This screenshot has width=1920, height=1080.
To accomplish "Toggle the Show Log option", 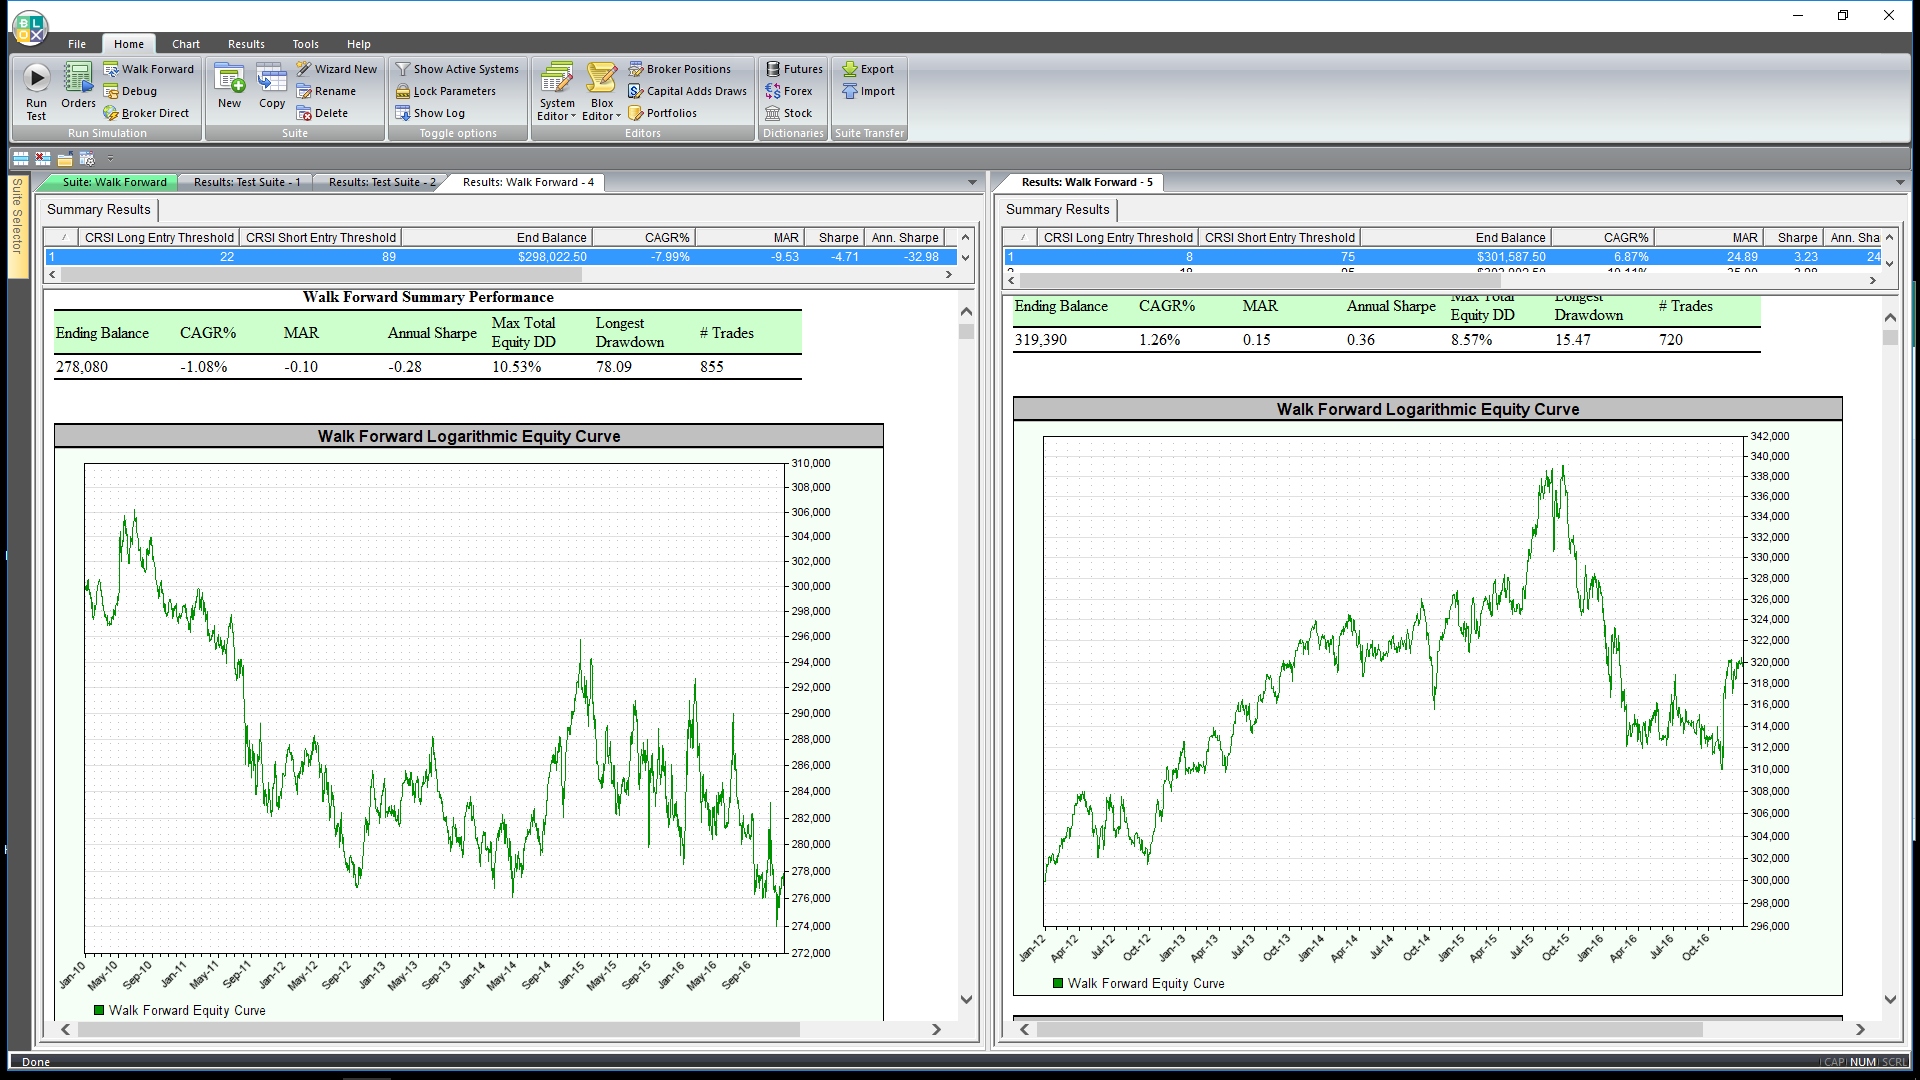I will pyautogui.click(x=430, y=113).
